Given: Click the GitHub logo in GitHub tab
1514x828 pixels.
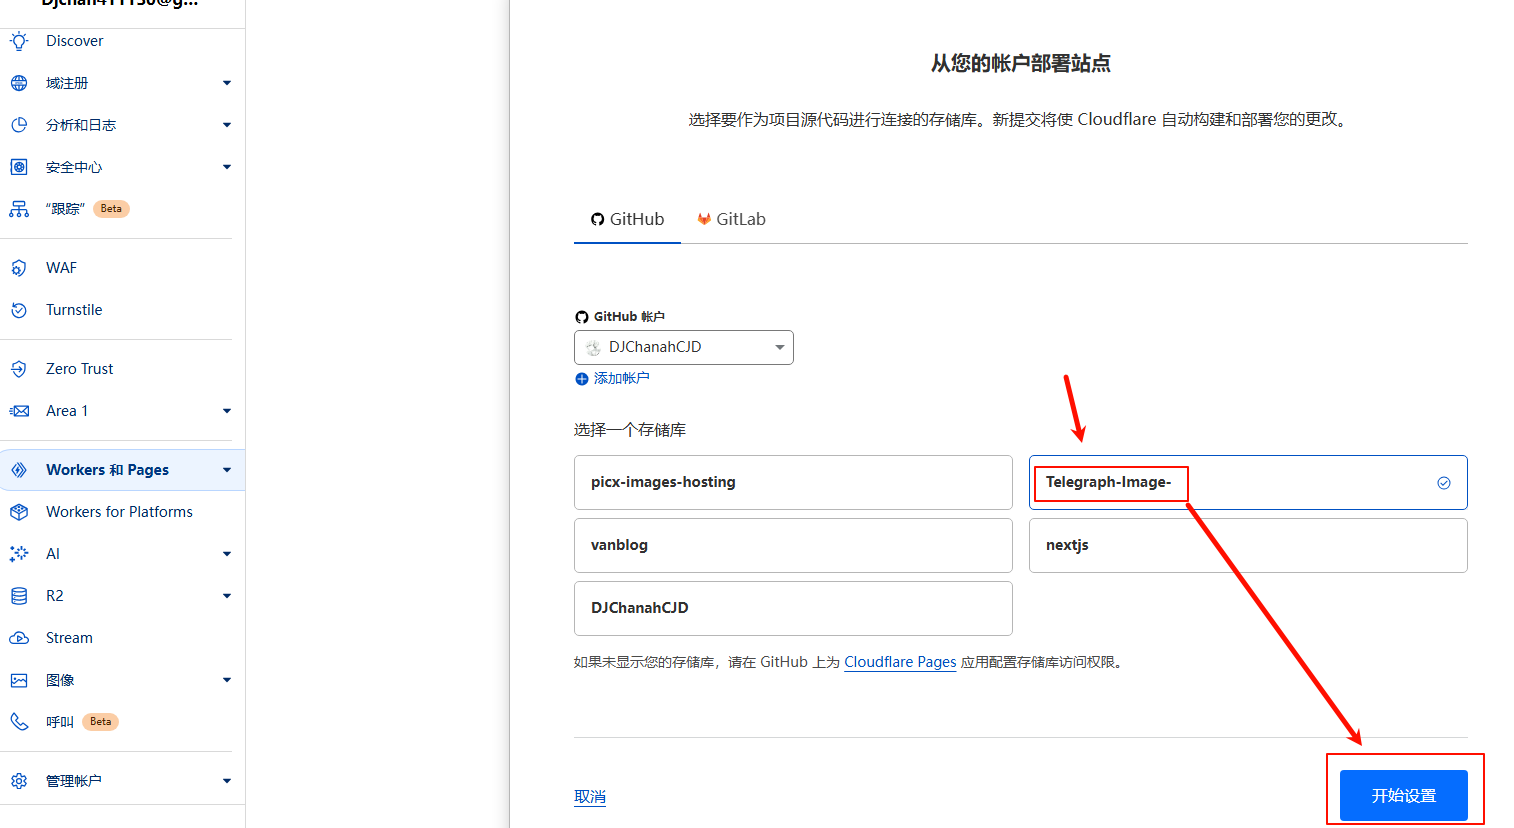Looking at the screenshot, I should pyautogui.click(x=597, y=220).
